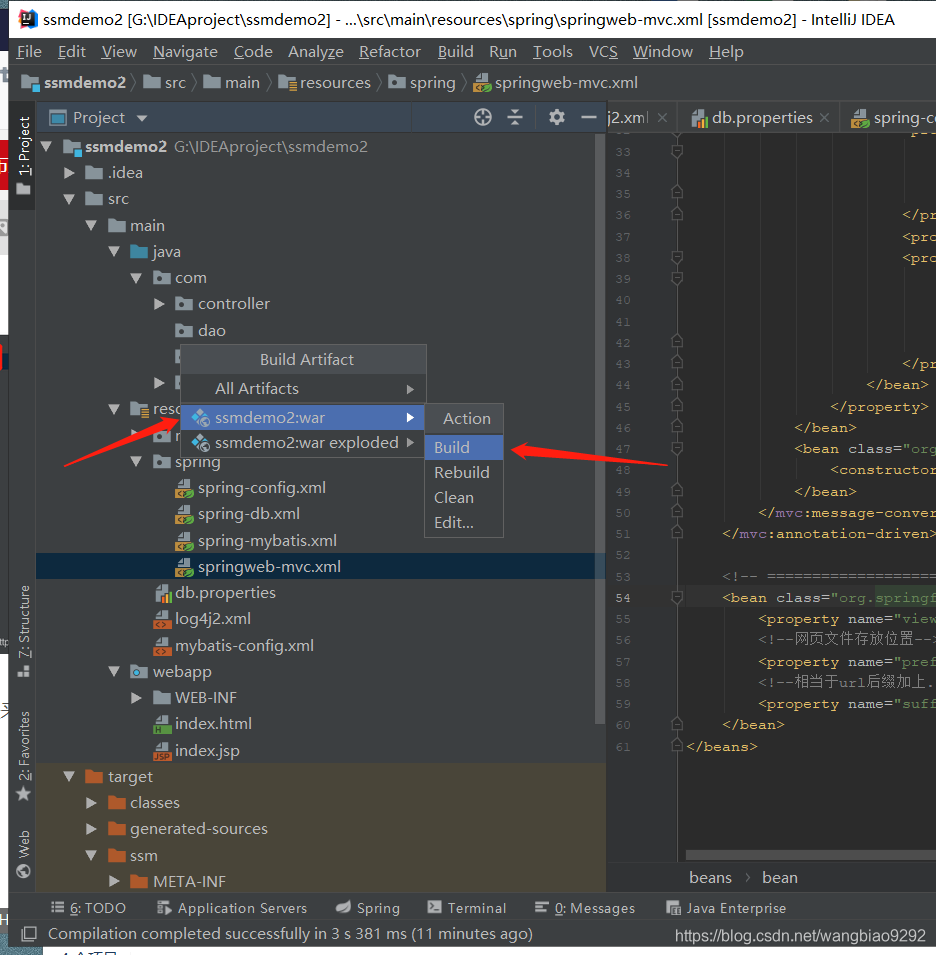Open the Terminal tool window

466,908
